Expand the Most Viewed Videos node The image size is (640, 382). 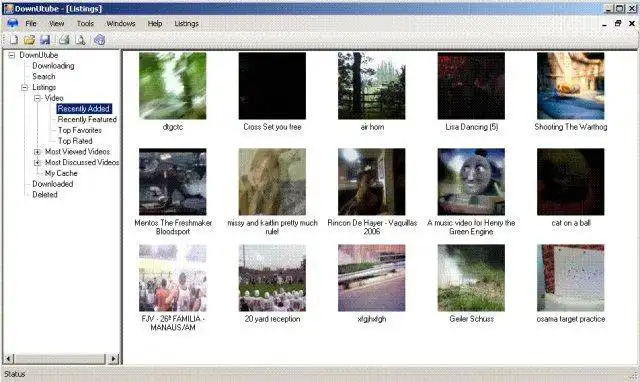click(x=37, y=152)
